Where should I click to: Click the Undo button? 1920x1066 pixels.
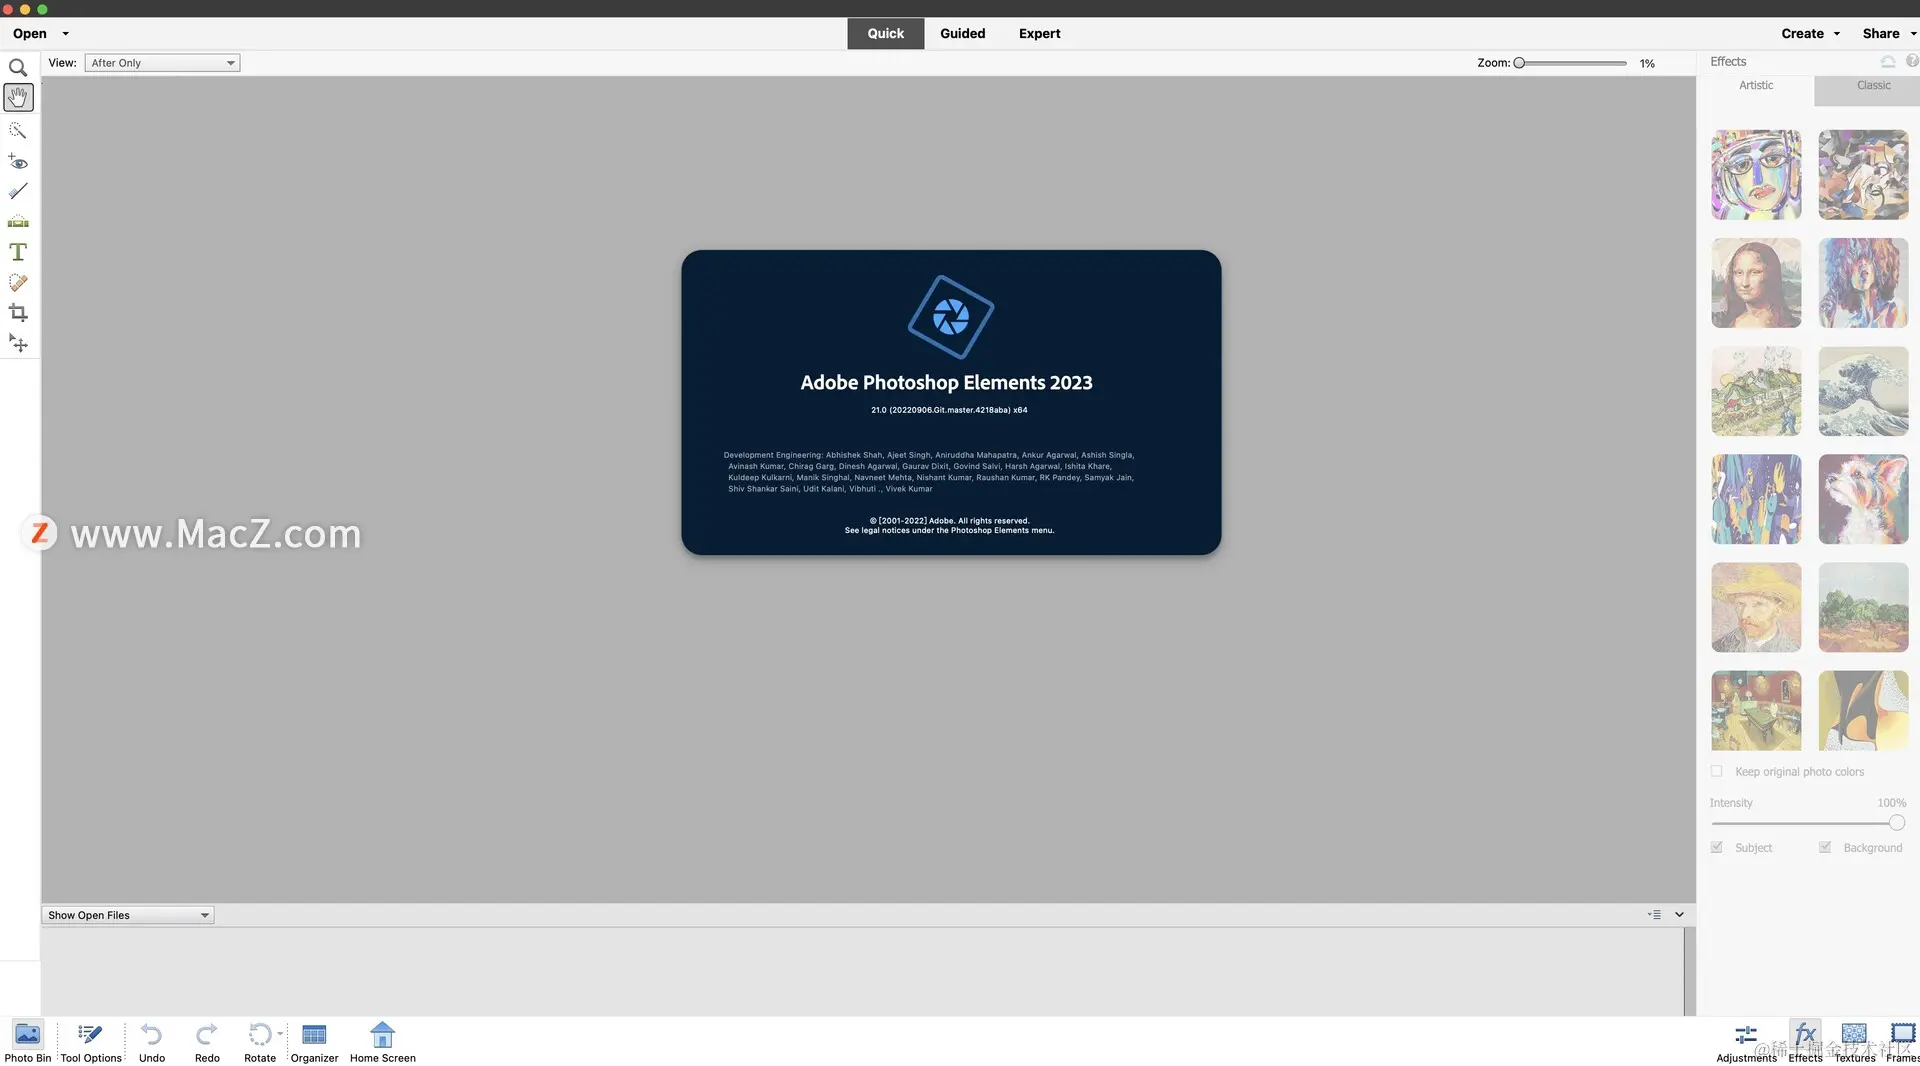[152, 1042]
